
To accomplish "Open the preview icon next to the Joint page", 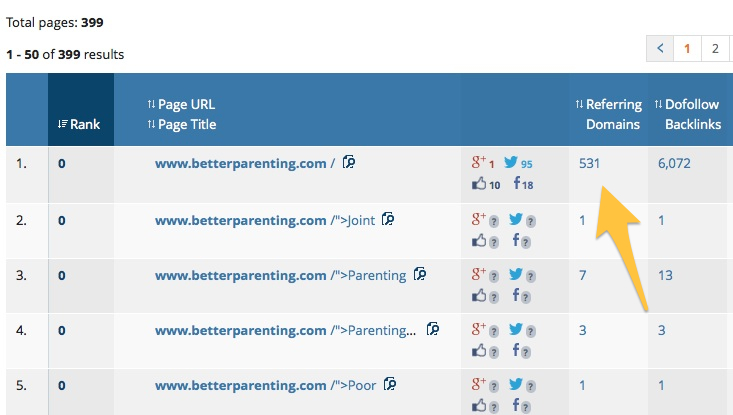I will [388, 219].
